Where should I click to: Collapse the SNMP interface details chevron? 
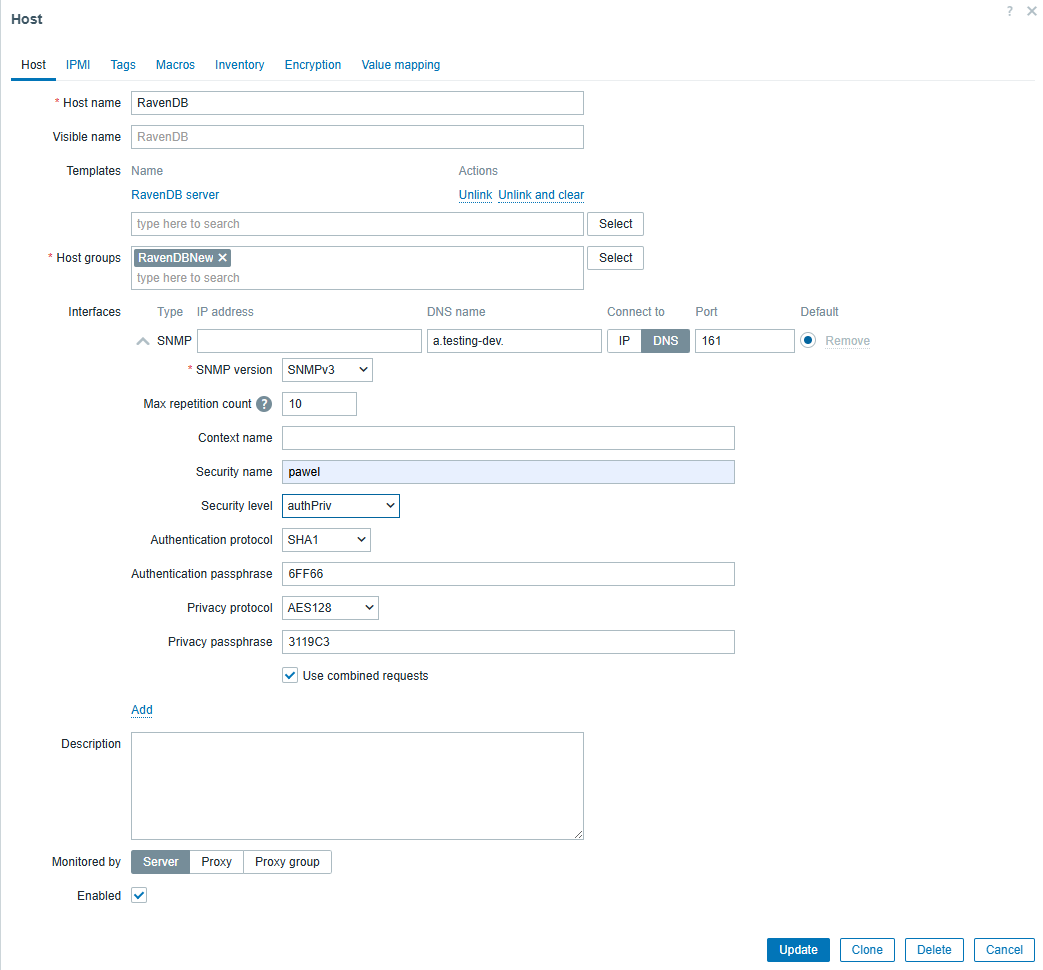tap(142, 341)
